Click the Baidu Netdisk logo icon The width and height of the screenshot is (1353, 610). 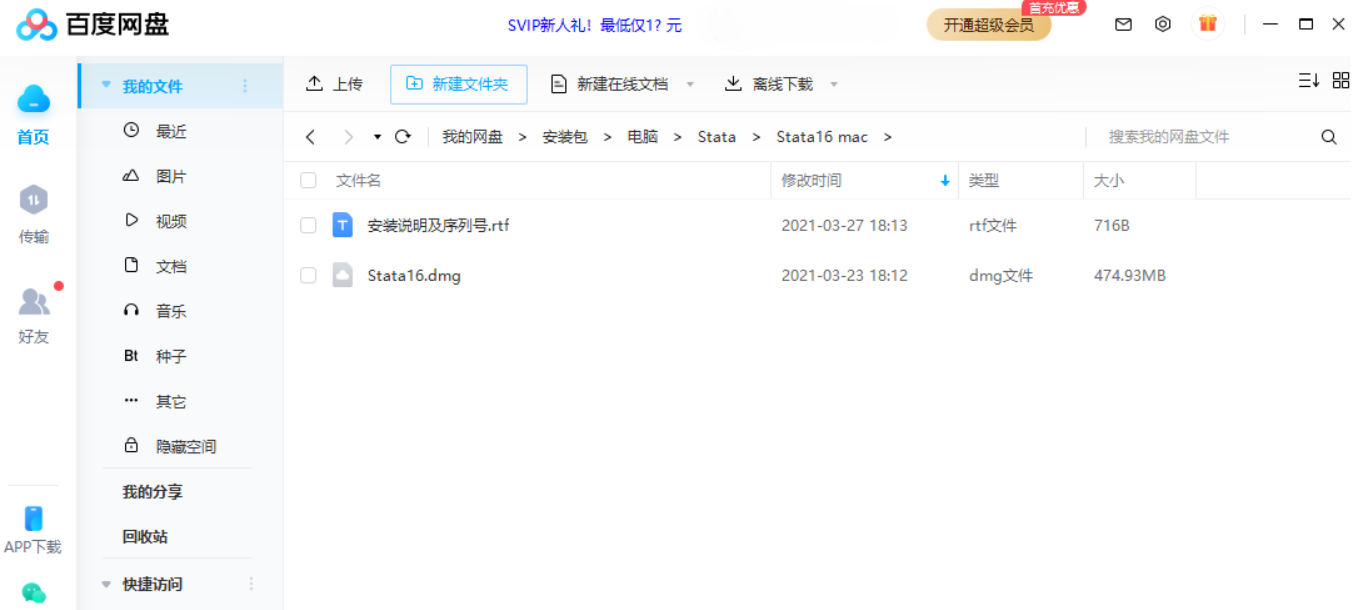[37, 25]
